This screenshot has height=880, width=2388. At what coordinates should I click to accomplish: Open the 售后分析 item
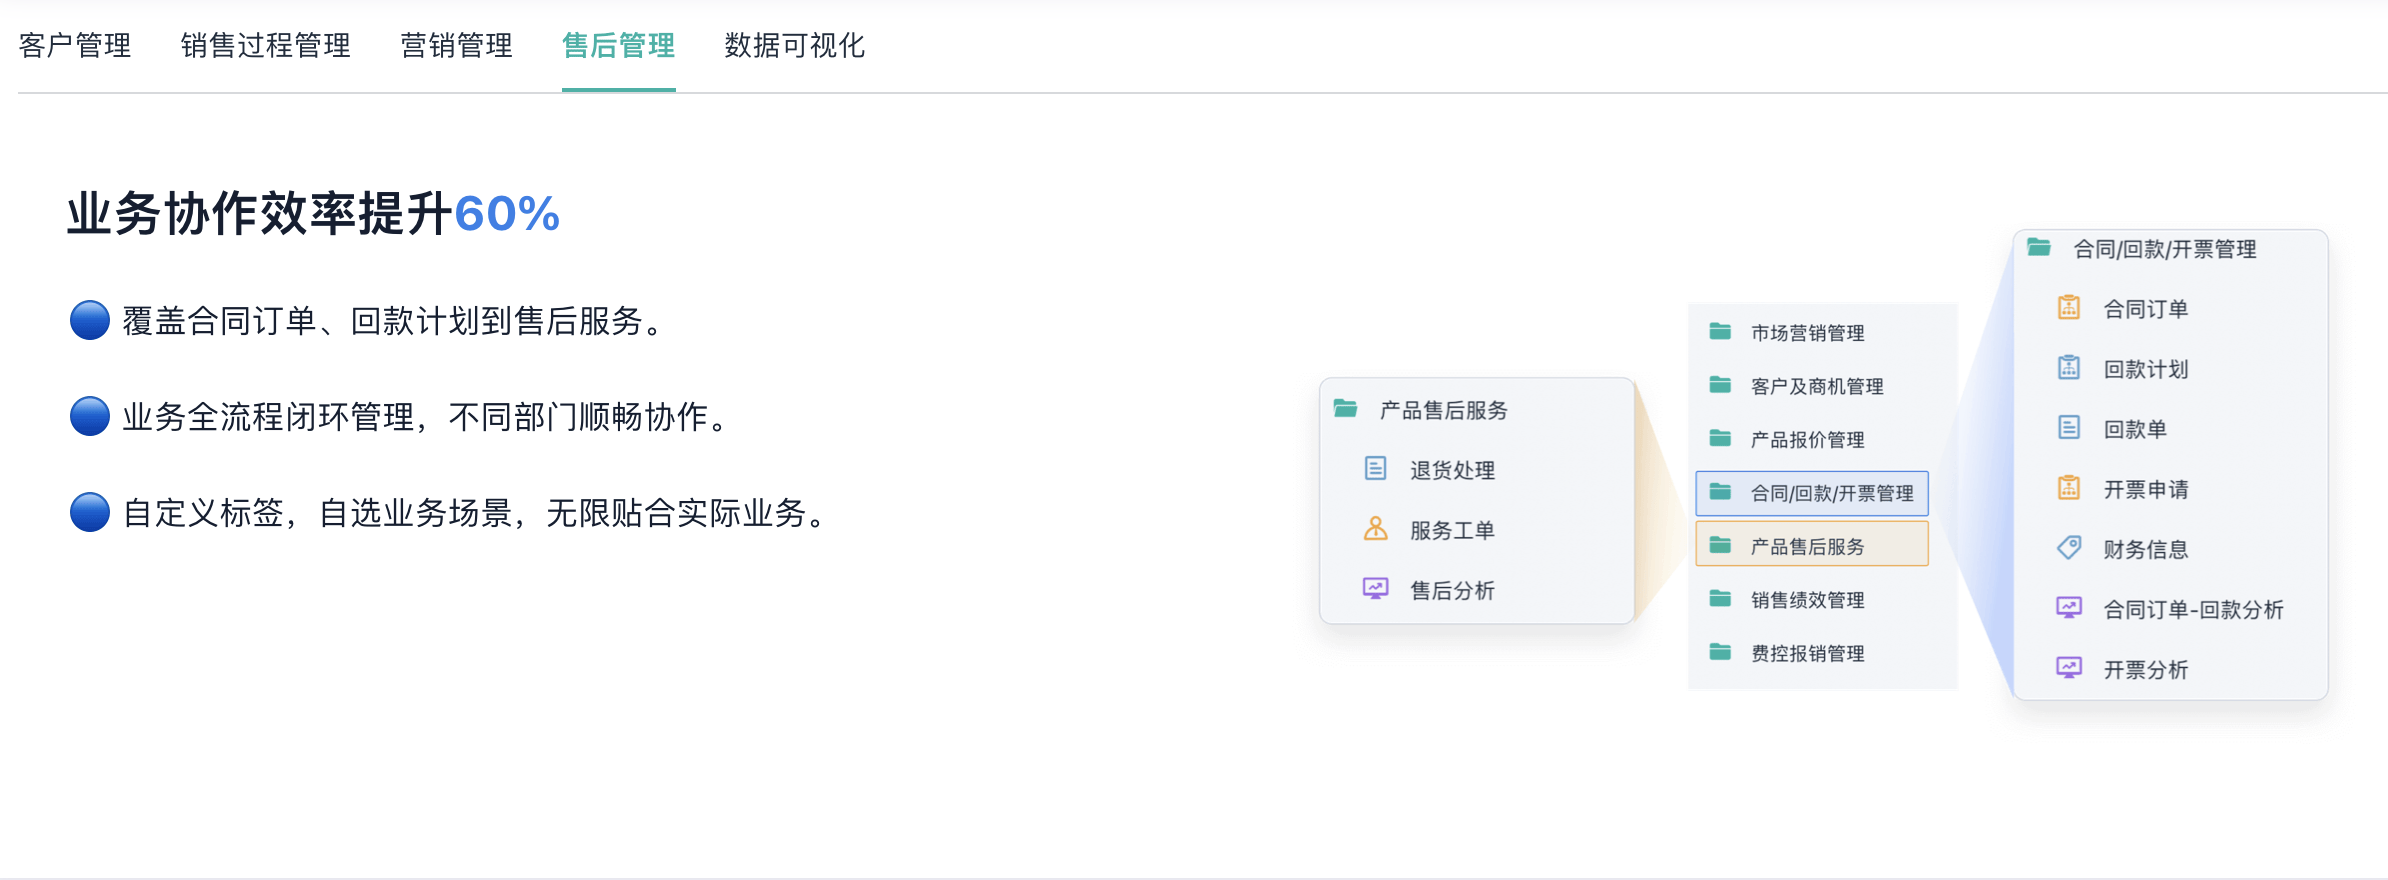click(x=1452, y=590)
